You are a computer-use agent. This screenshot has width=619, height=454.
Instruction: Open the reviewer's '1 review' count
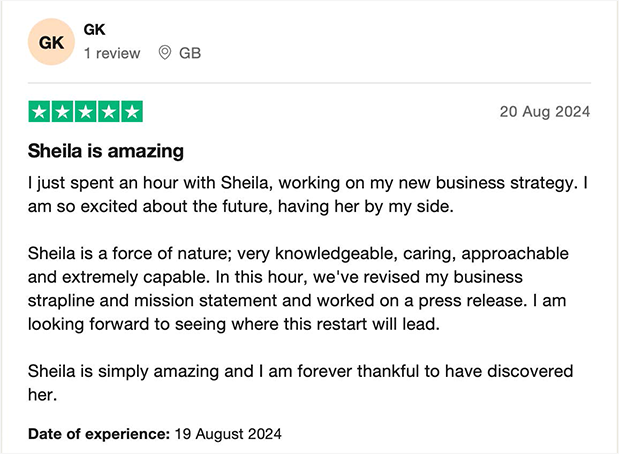pyautogui.click(x=112, y=53)
